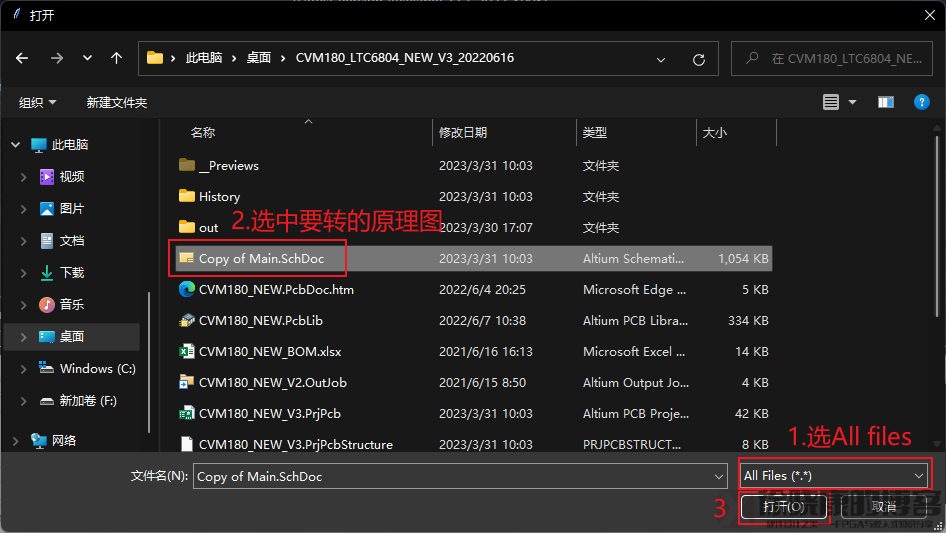Open the file type filter All Files dropdown
This screenshot has height=533, width=946.
[834, 476]
